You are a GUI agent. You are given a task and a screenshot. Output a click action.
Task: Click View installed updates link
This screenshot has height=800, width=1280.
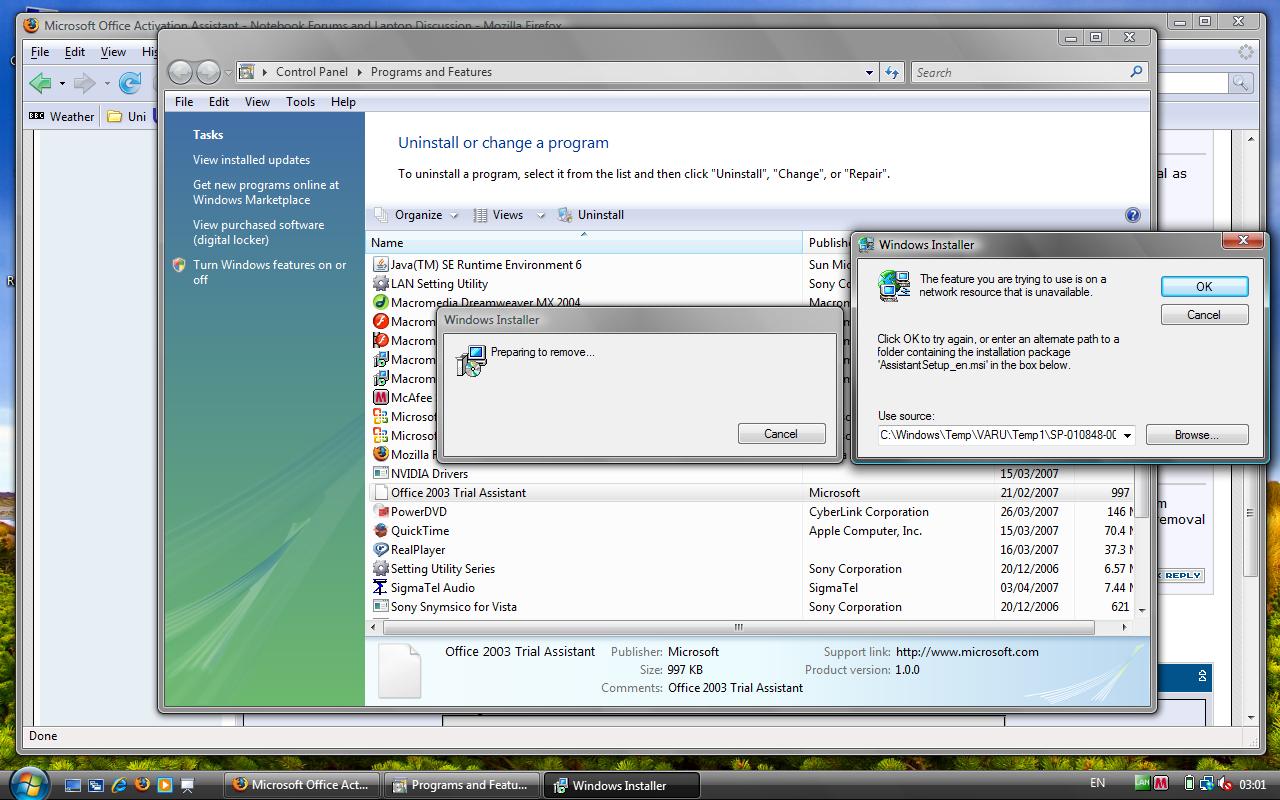coord(251,160)
